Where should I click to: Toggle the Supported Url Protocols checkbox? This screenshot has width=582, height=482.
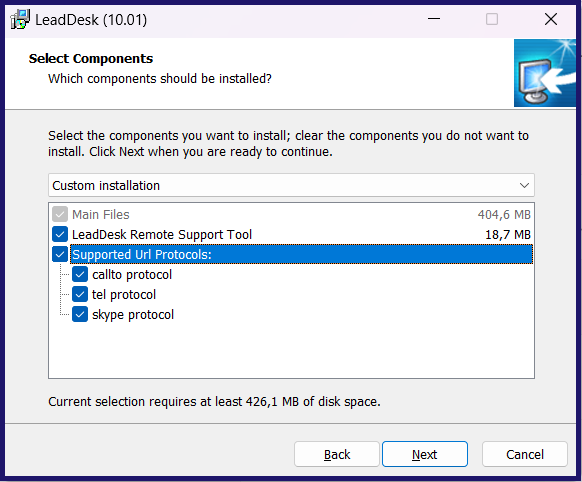pyautogui.click(x=60, y=255)
